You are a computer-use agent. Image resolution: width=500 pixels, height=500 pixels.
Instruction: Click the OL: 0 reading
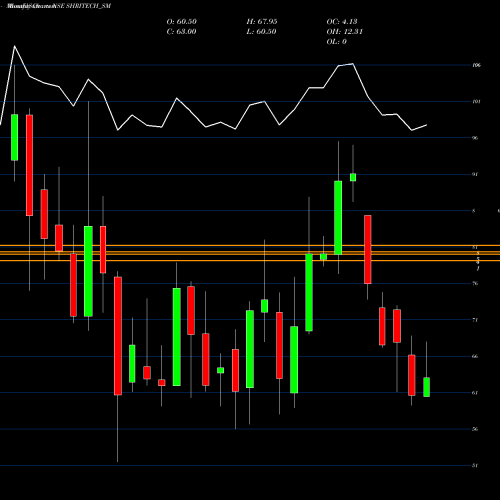(336, 42)
